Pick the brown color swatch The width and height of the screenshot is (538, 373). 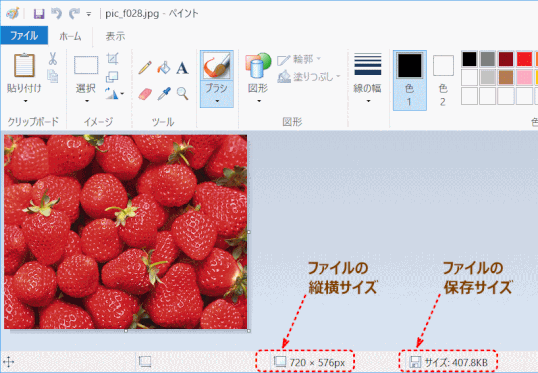(506, 77)
